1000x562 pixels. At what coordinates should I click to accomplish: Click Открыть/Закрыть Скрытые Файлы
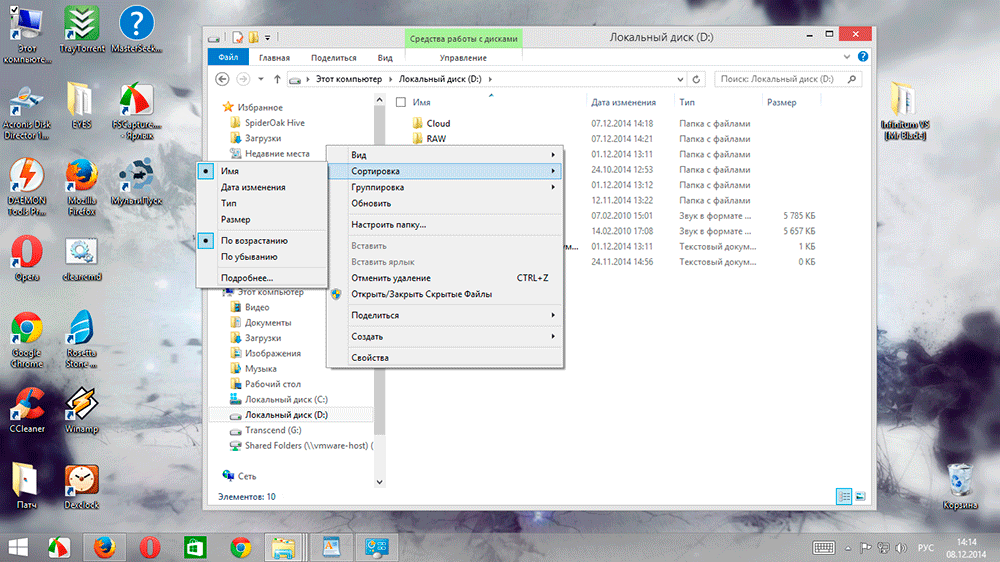click(x=445, y=294)
